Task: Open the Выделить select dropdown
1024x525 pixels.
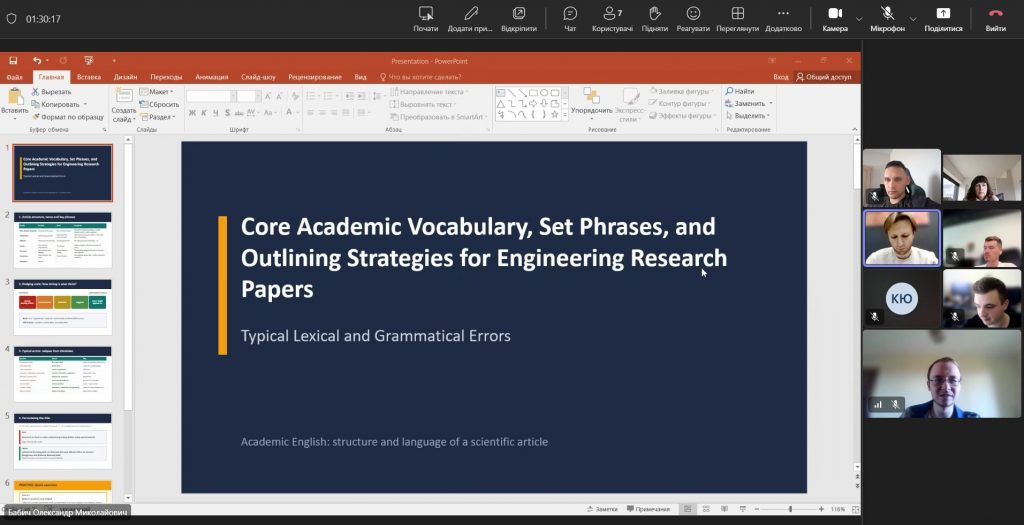Action: [x=748, y=116]
